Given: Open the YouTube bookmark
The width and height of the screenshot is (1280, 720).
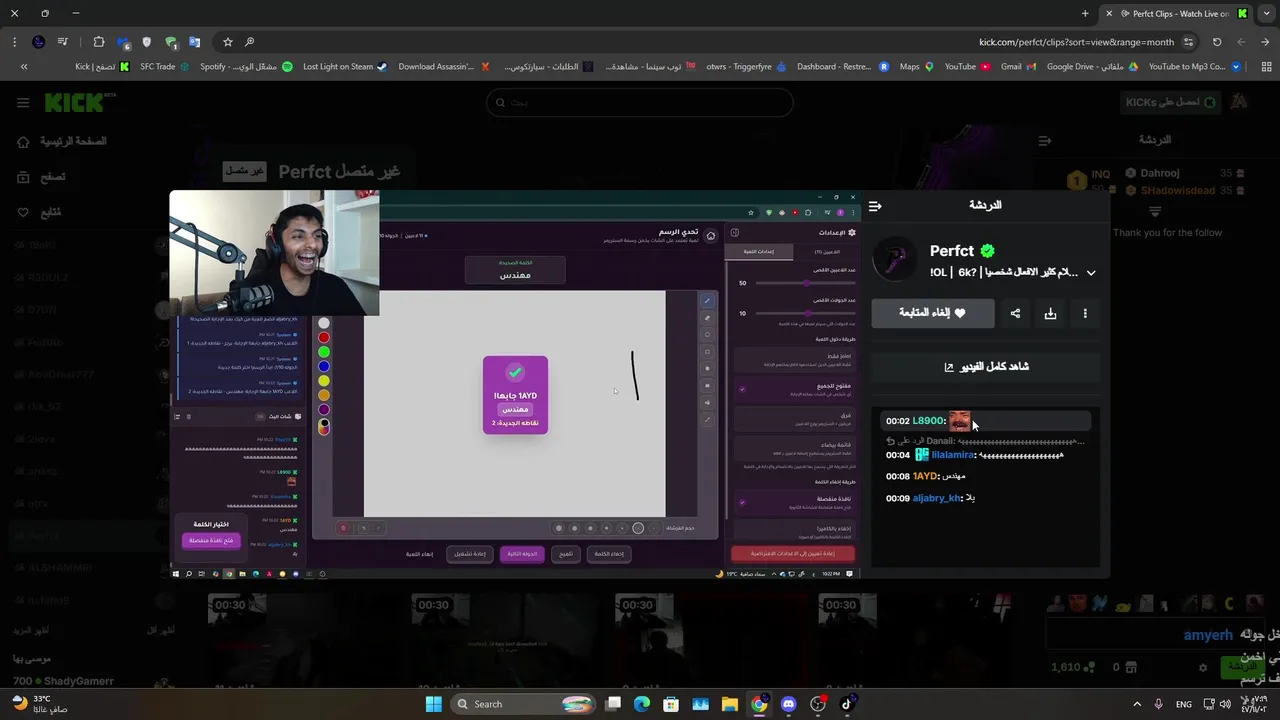Looking at the screenshot, I should [967, 67].
